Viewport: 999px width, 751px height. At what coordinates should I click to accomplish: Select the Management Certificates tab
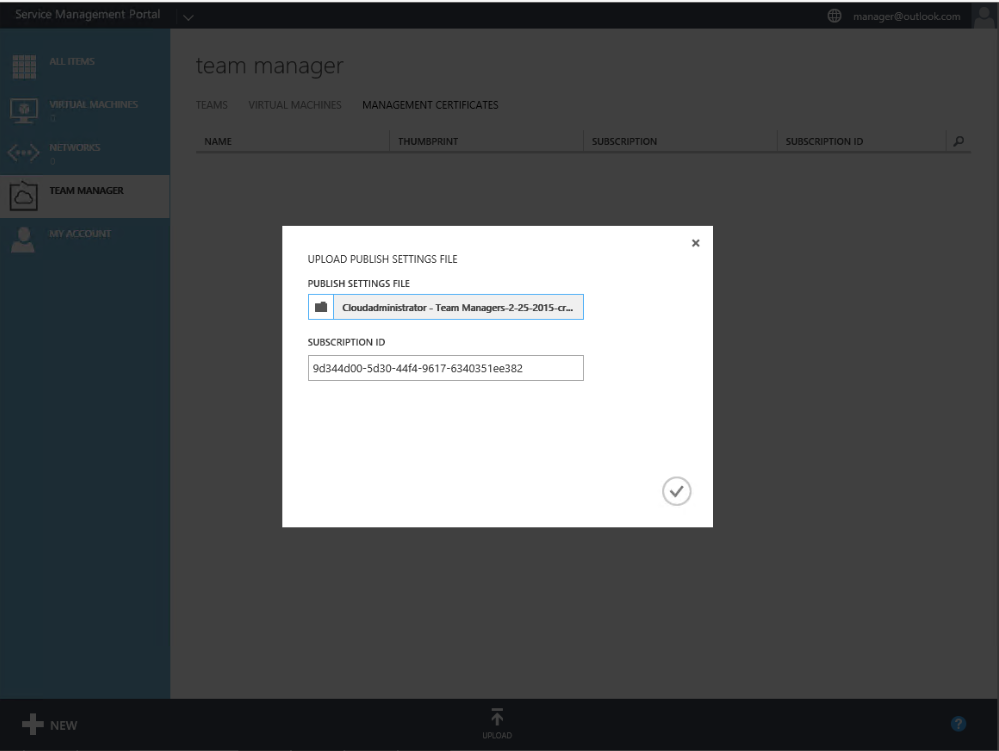430,105
